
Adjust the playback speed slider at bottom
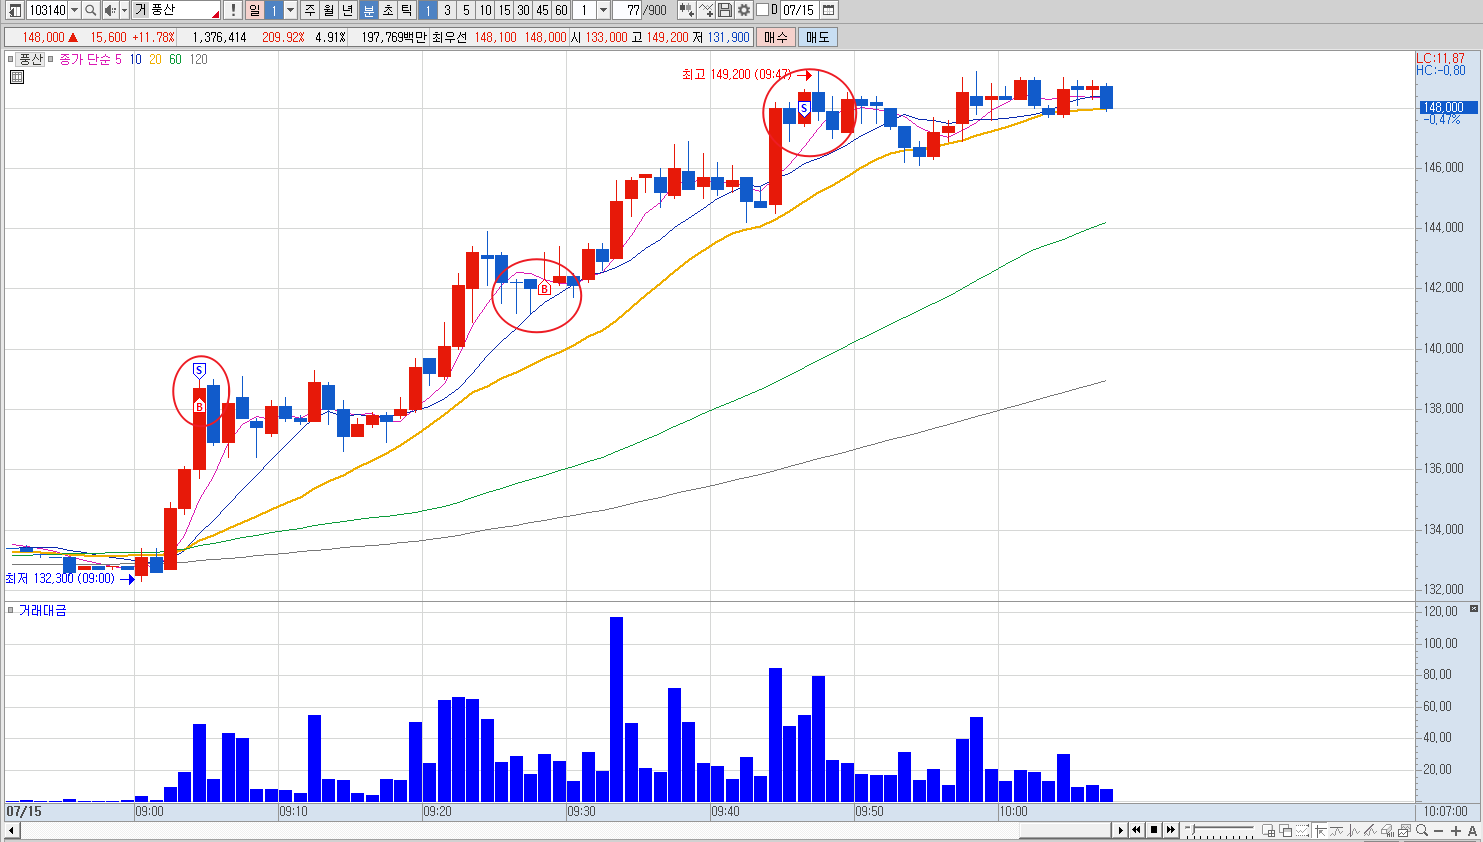[x=1219, y=831]
